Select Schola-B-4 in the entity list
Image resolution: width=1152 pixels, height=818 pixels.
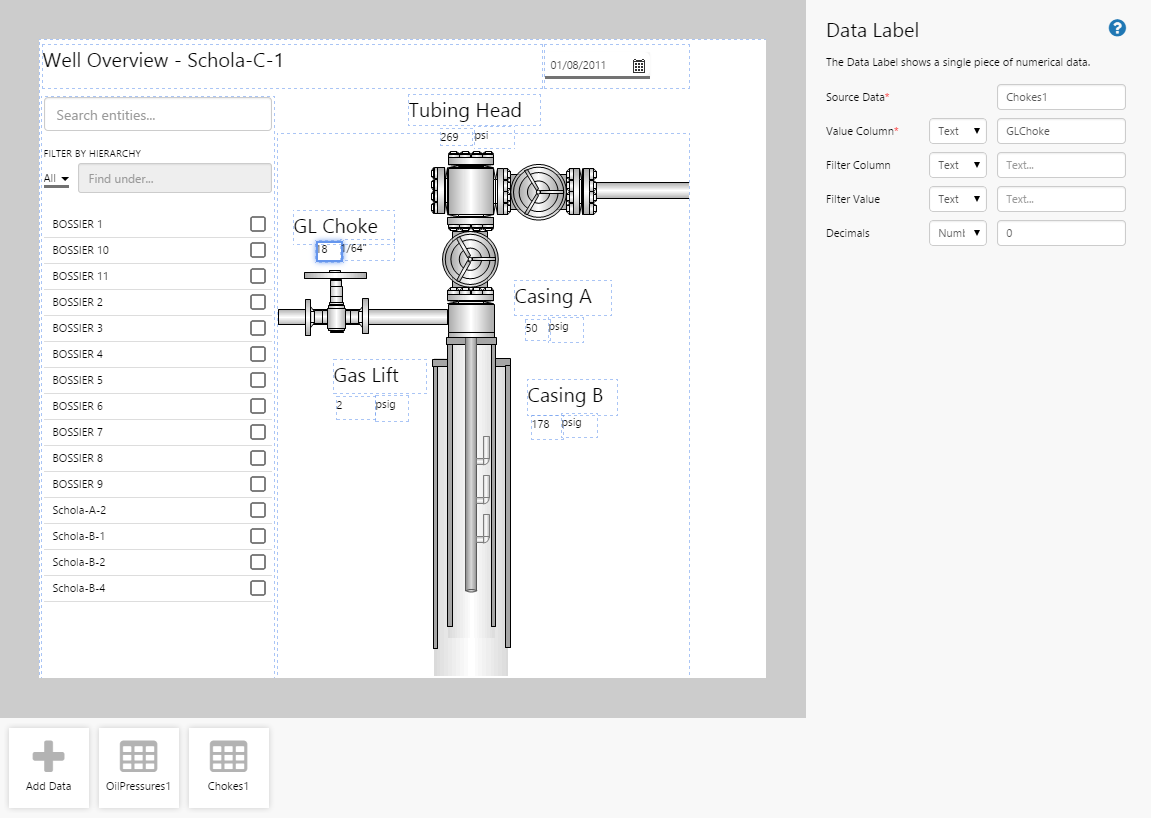click(79, 588)
